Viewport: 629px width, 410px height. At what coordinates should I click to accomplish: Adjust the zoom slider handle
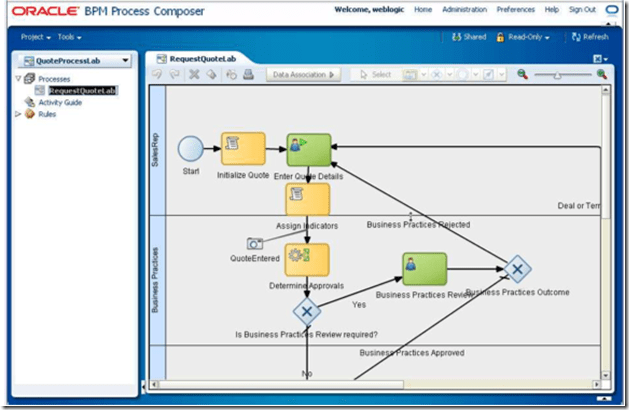557,75
